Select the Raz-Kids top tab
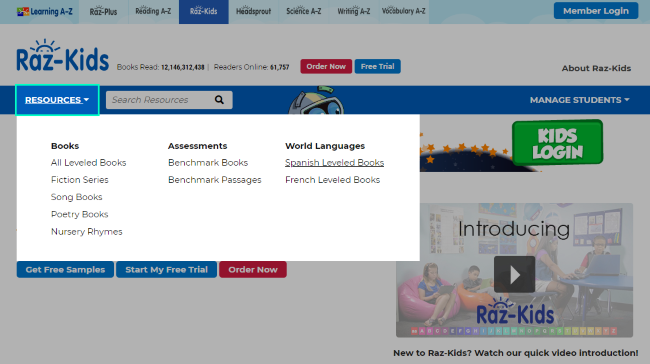This screenshot has width=650, height=364. coord(204,12)
